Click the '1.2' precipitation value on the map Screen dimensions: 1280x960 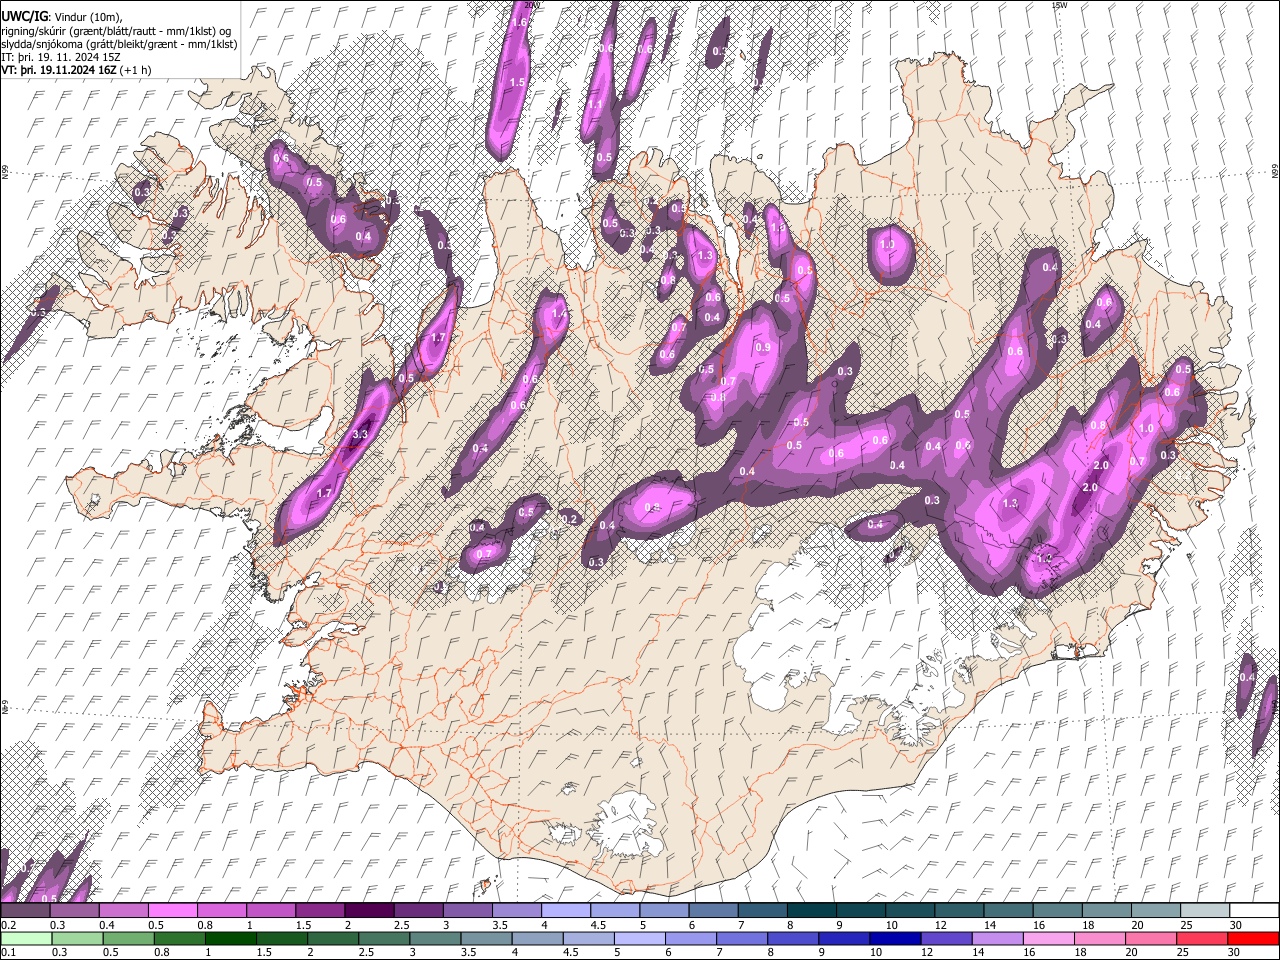click(1046, 558)
